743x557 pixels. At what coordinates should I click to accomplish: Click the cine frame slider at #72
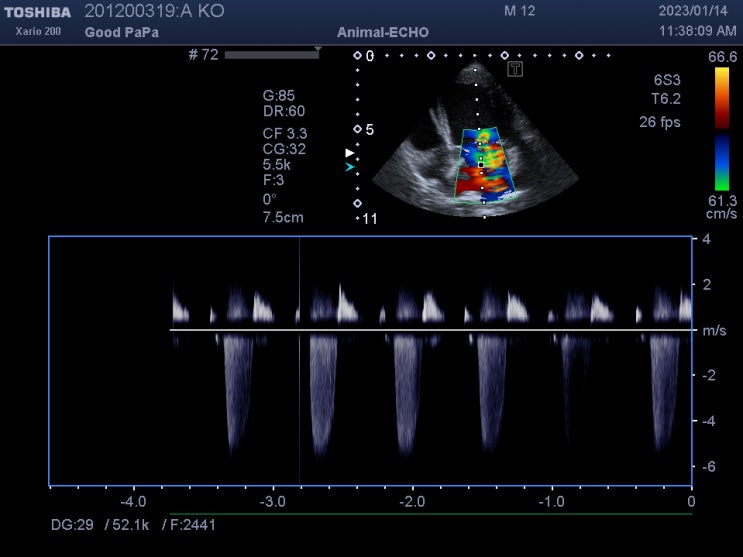click(x=271, y=55)
